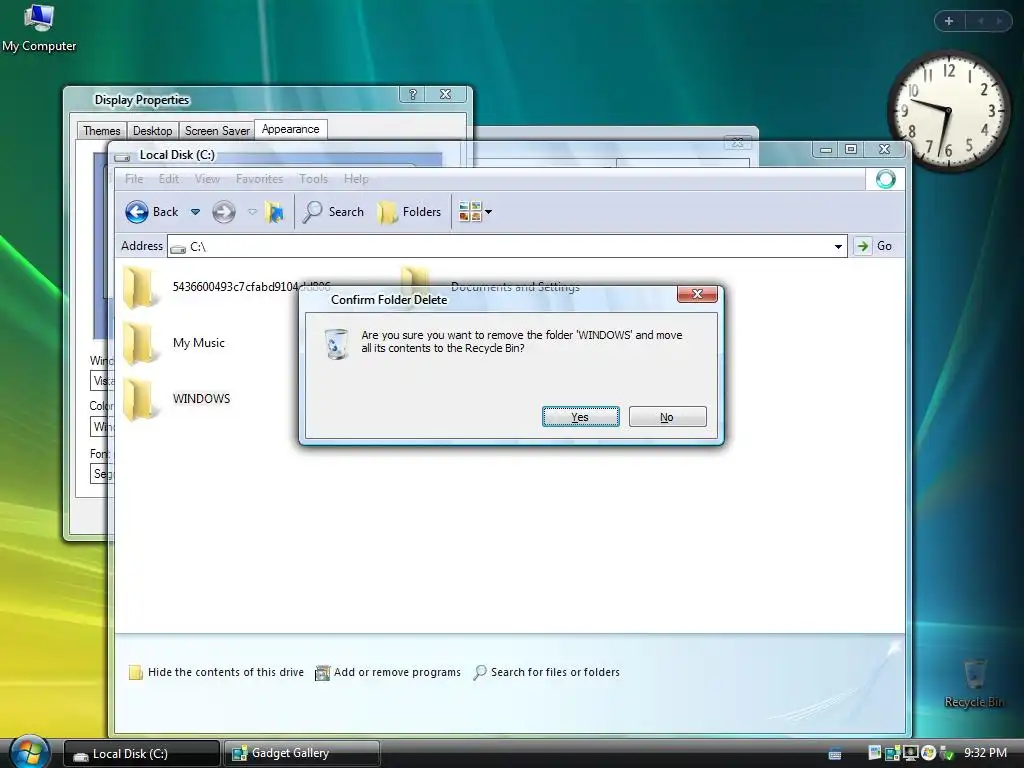Minimize the Local Disk (C:) window
The image size is (1024, 768).
coord(826,150)
